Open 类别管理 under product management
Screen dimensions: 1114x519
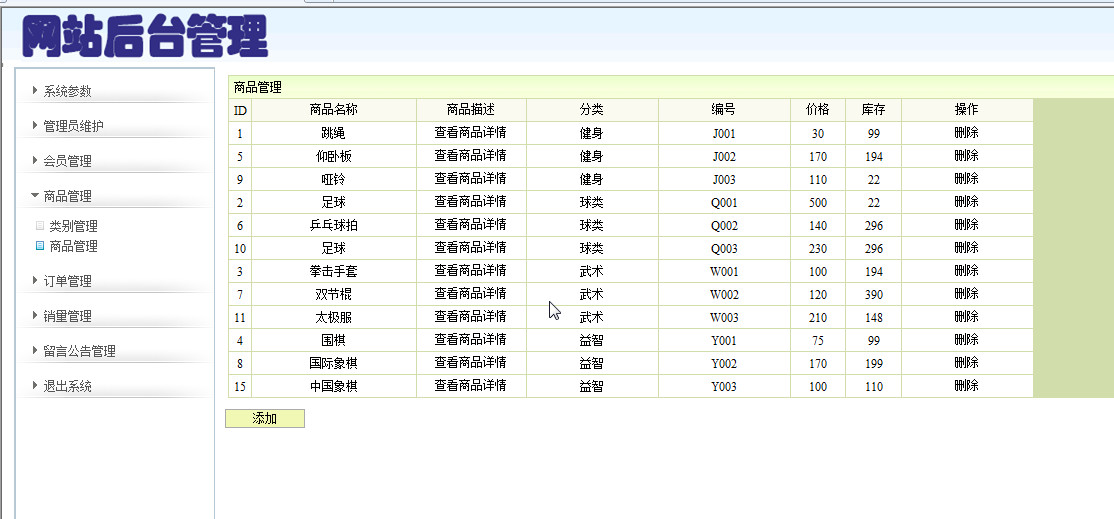pyautogui.click(x=73, y=226)
